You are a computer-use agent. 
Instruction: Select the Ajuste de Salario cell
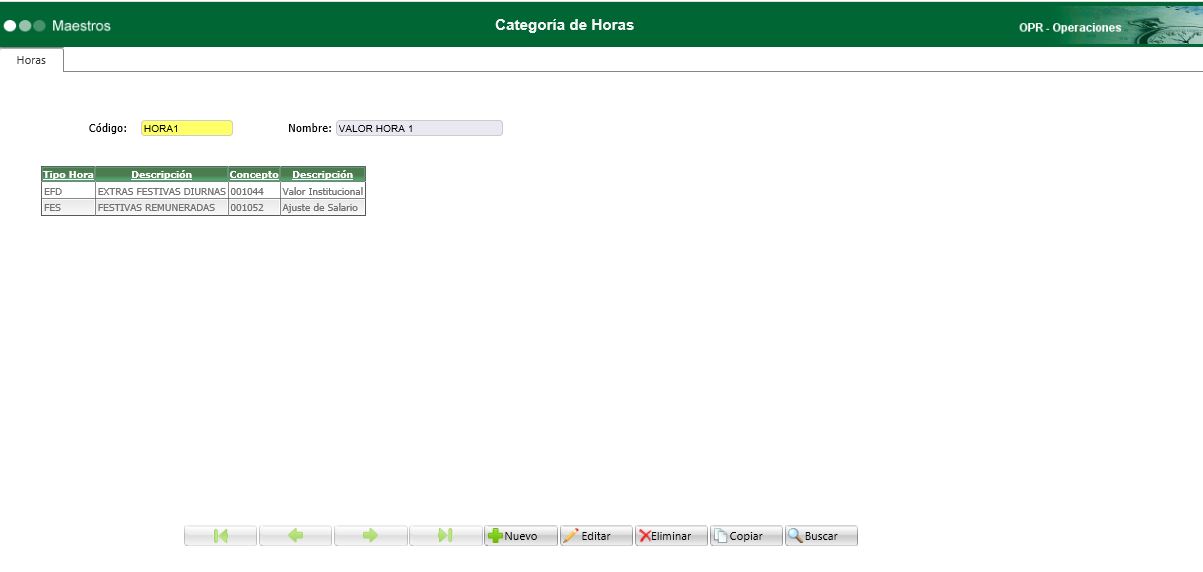coord(323,207)
